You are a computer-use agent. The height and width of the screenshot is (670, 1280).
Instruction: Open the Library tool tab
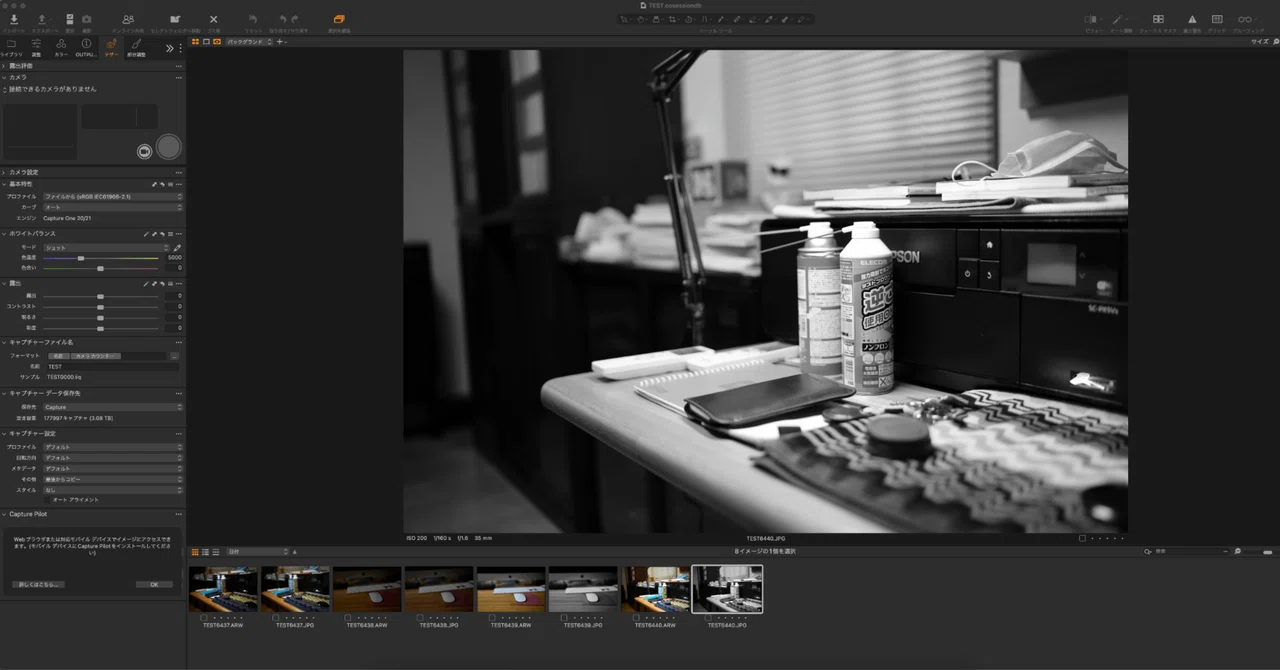click(x=11, y=46)
